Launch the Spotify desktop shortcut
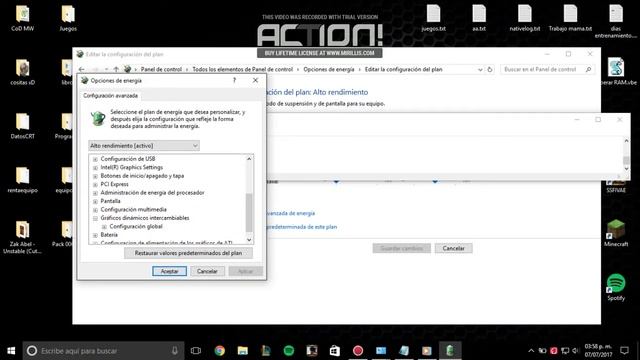The height and width of the screenshot is (360, 640). [x=616, y=287]
